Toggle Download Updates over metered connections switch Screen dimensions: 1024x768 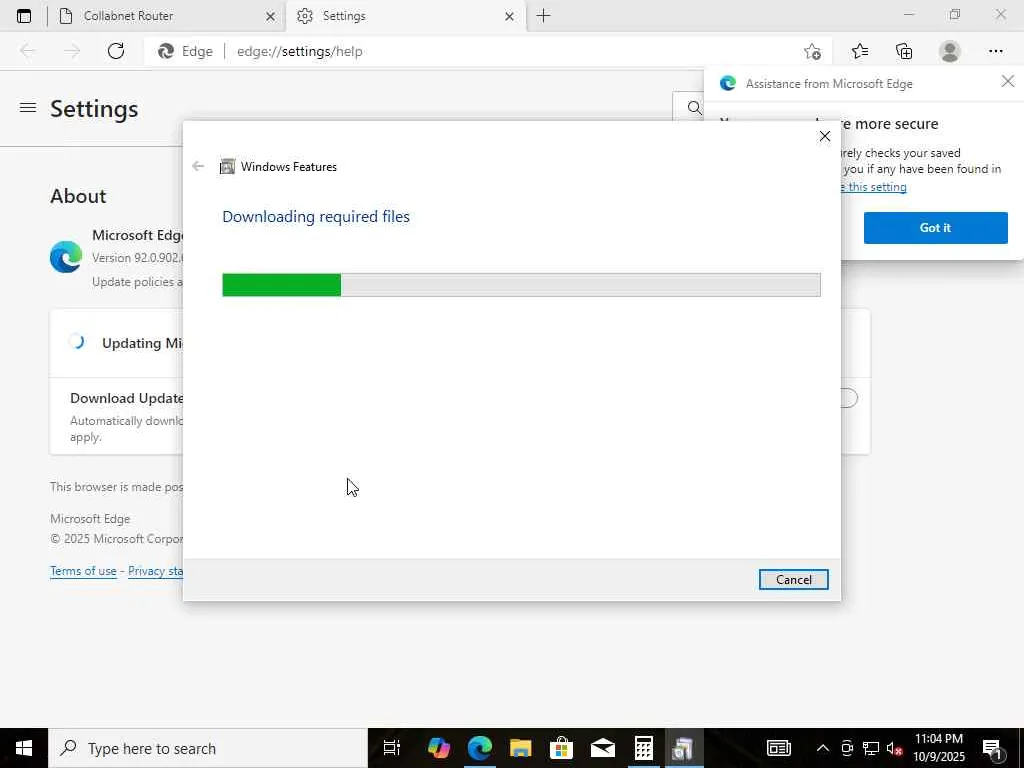pos(848,398)
